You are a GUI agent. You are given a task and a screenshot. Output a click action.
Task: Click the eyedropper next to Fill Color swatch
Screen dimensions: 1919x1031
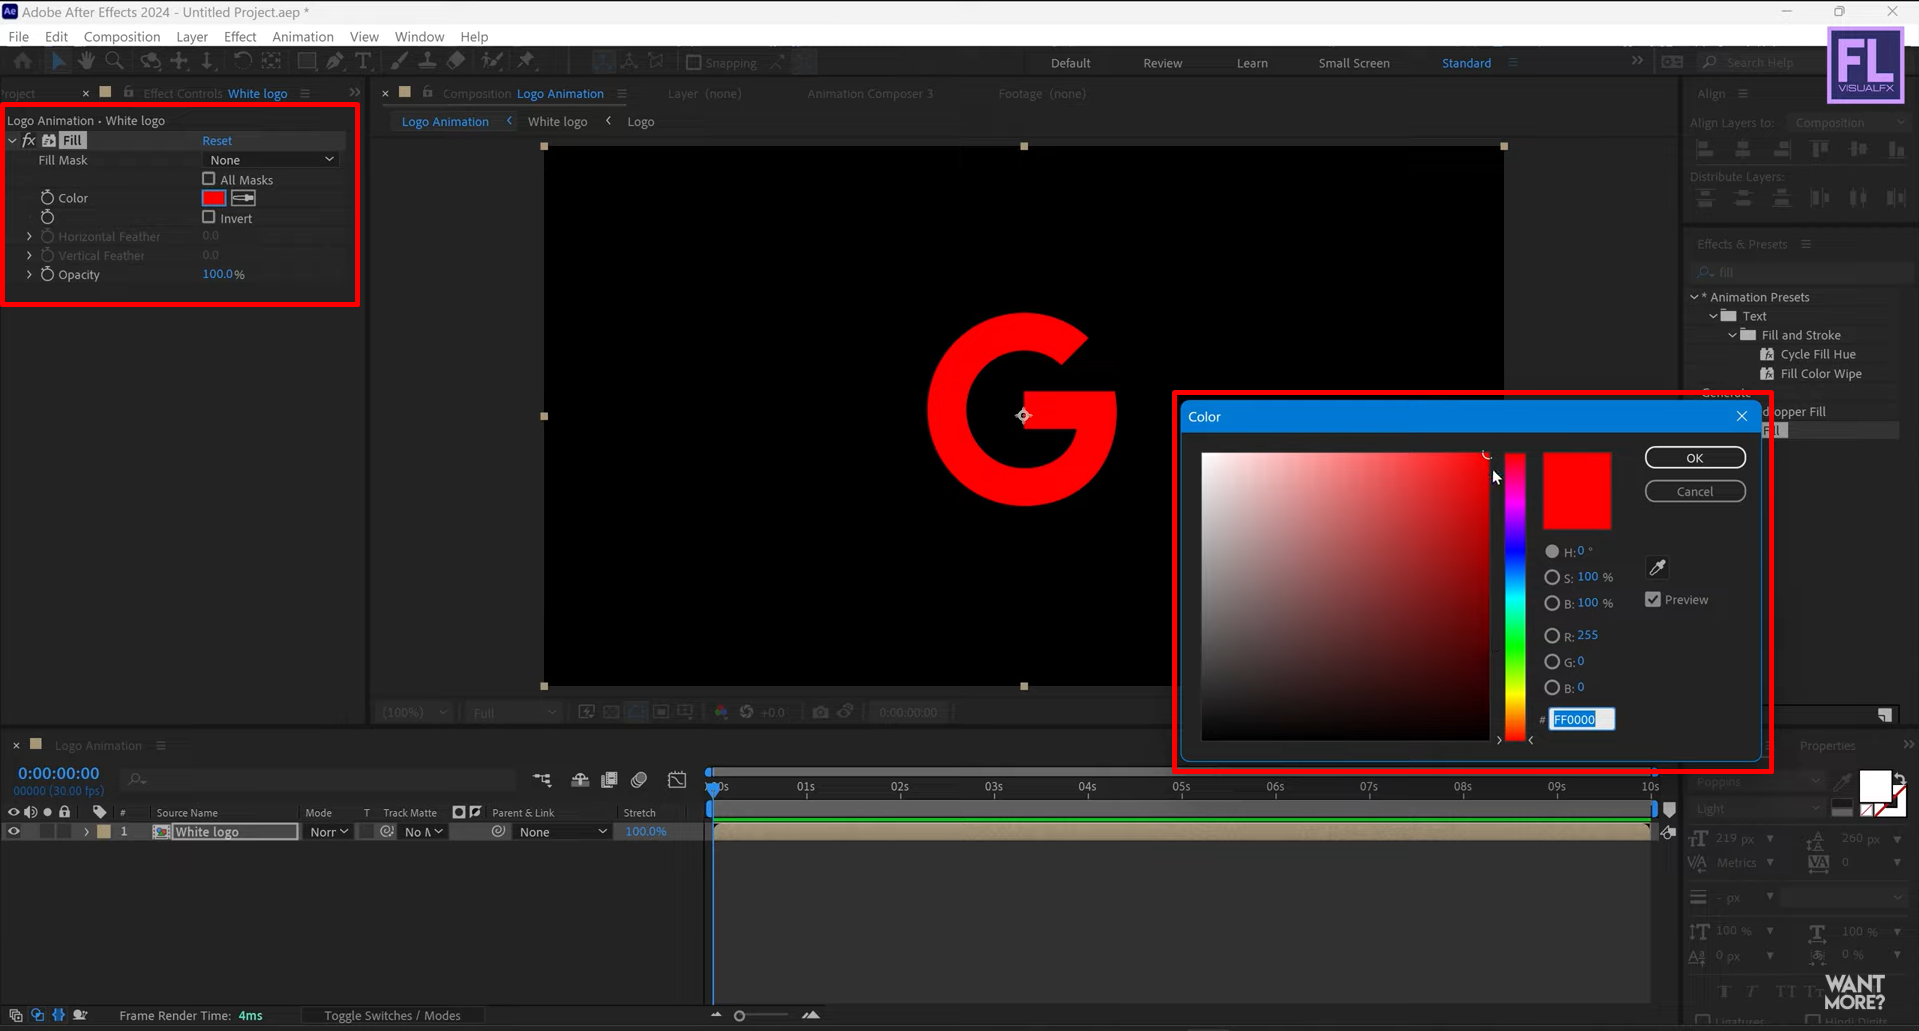(x=243, y=198)
